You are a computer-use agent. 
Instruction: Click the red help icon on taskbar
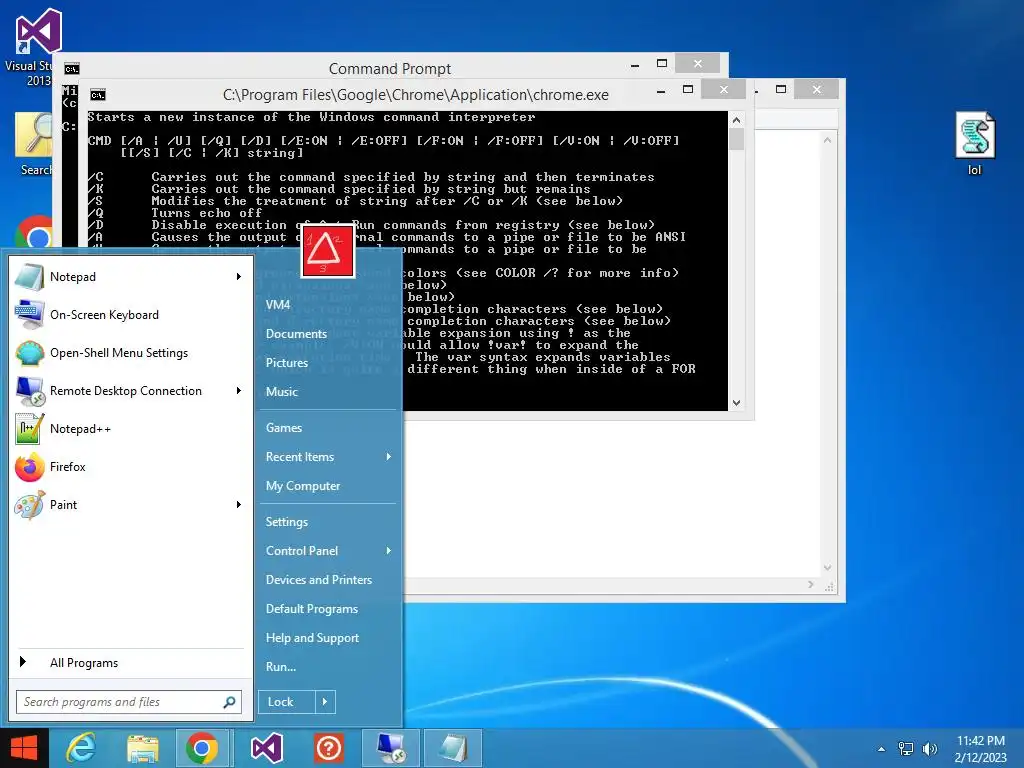[328, 748]
